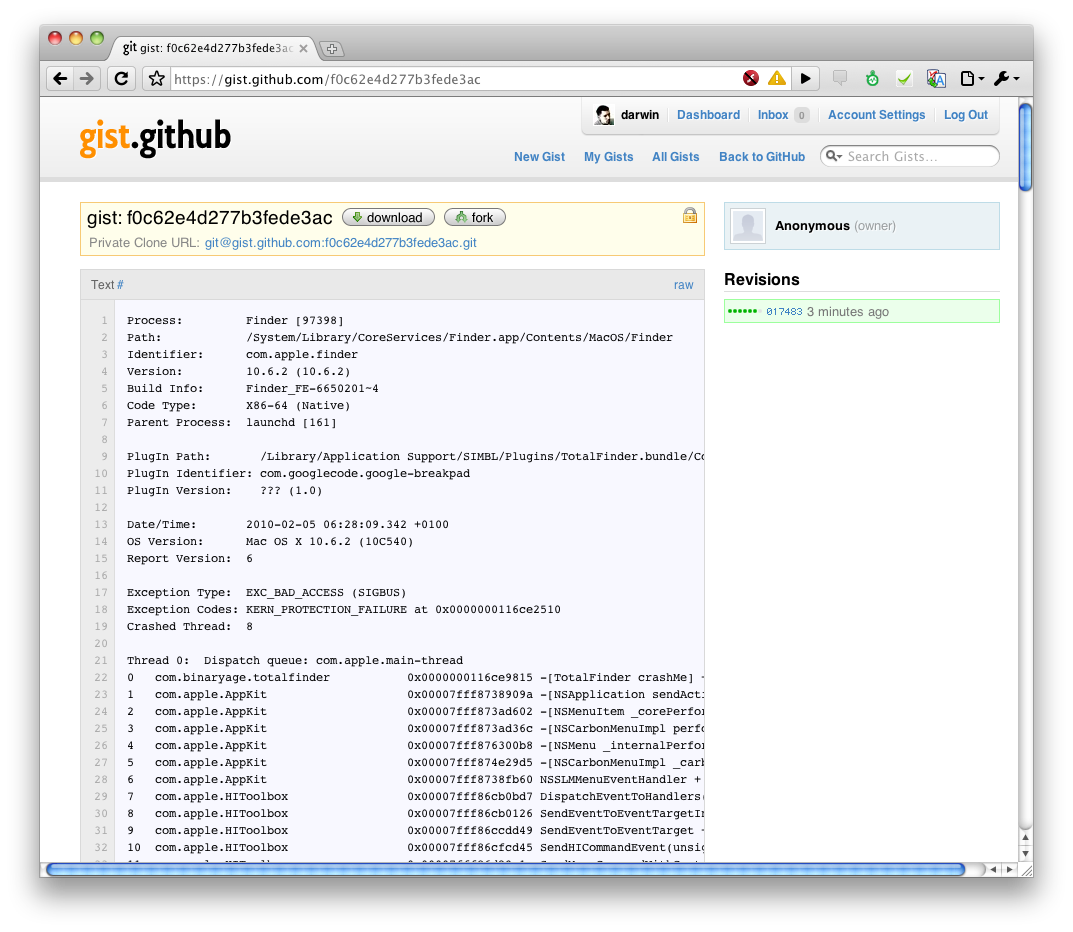Fork this gist
The image size is (1073, 932).
pyautogui.click(x=475, y=217)
